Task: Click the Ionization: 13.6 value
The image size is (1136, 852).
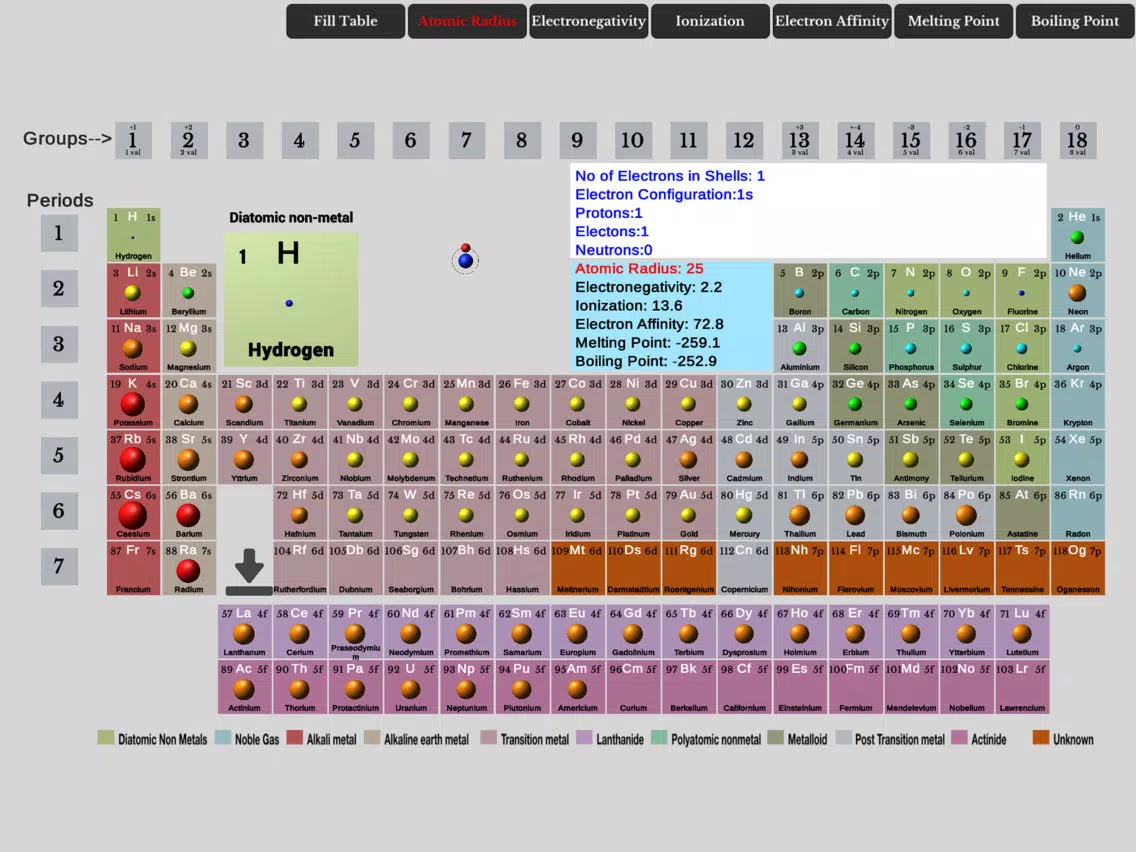Action: [629, 306]
